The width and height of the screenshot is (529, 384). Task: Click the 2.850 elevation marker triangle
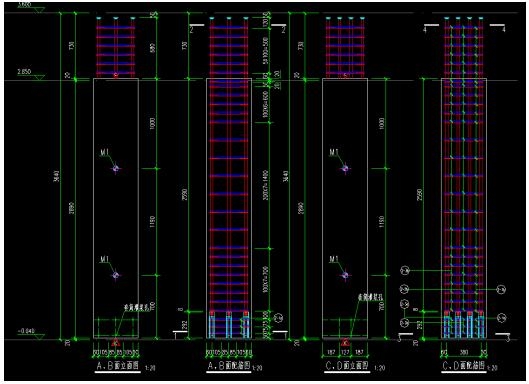coord(40,78)
